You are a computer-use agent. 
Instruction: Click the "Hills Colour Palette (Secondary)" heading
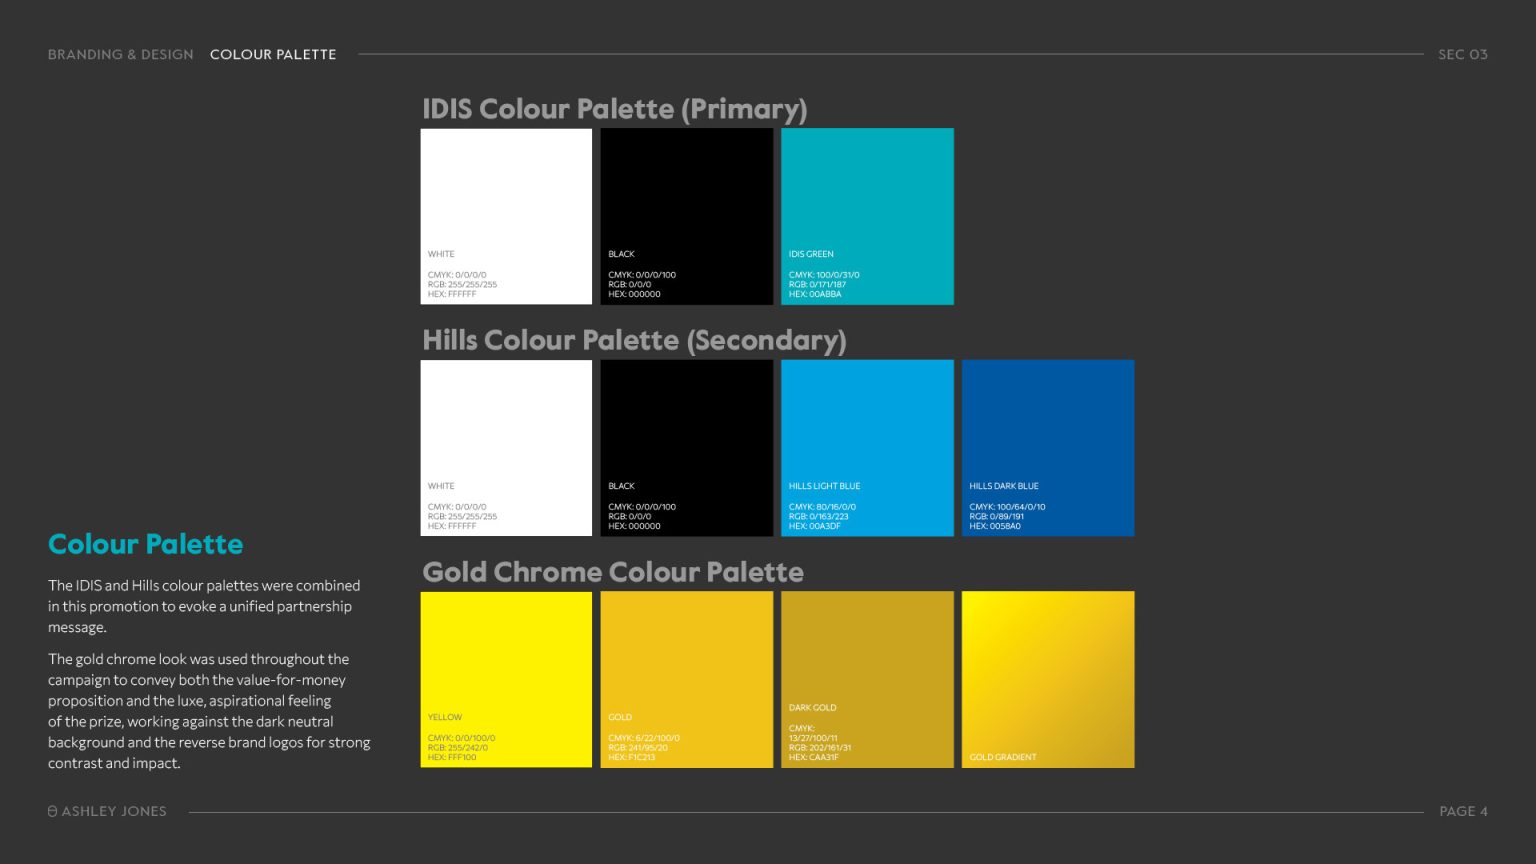click(634, 341)
